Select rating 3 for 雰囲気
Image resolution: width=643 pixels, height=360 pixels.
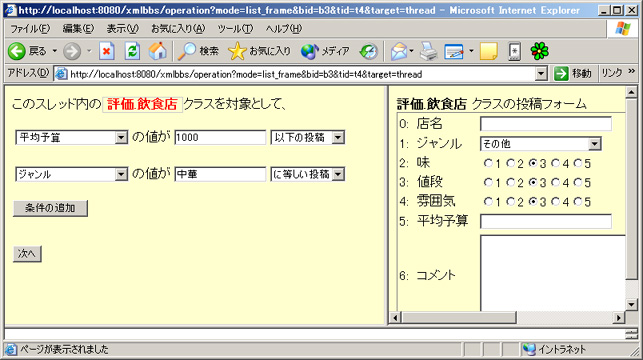[533, 201]
